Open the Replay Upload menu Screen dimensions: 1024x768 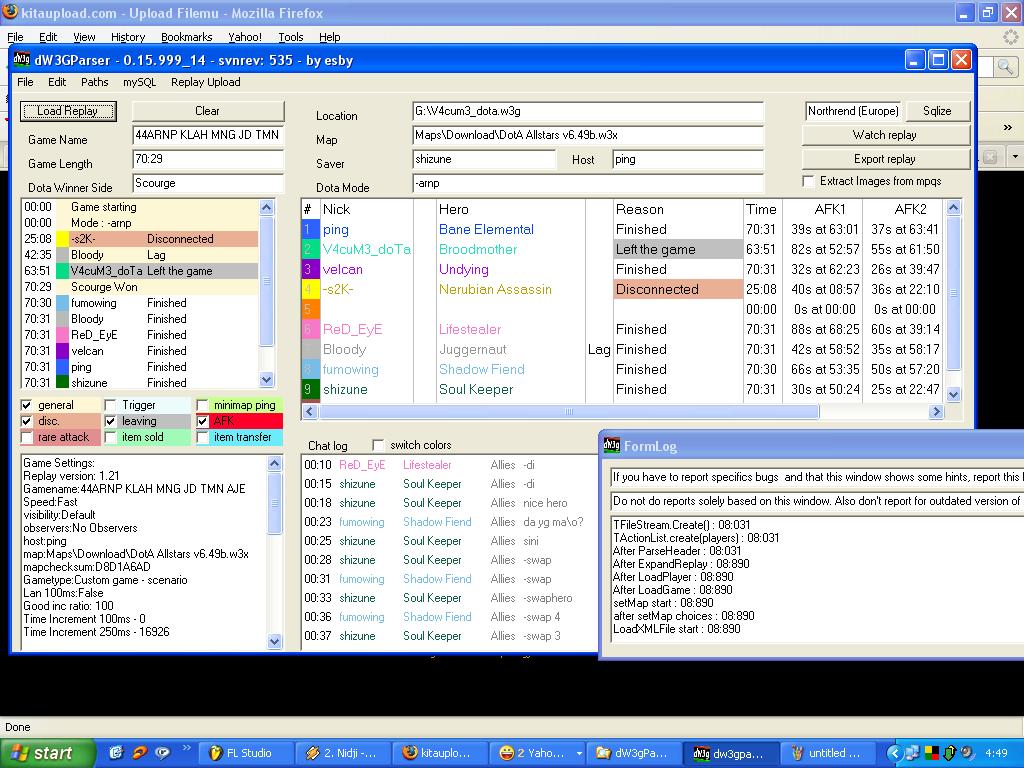pos(206,82)
